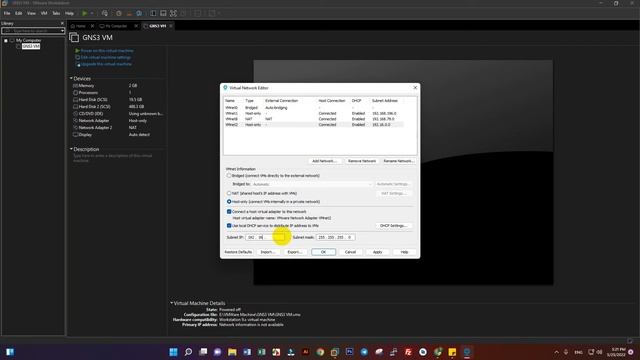640x360 pixels.
Task: Select the Memory device row
Action: (x=118, y=86)
